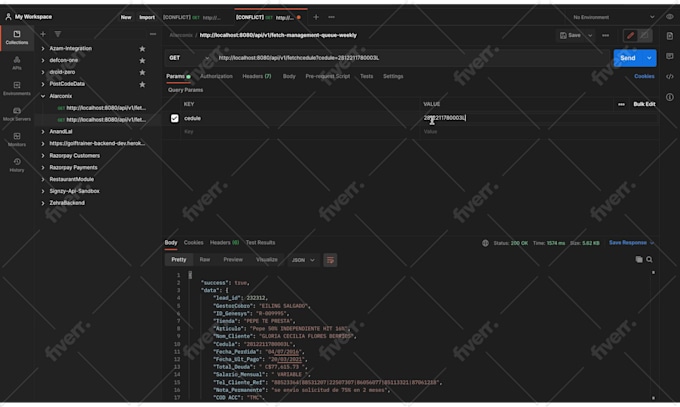Click the Save Response link

tap(628, 243)
